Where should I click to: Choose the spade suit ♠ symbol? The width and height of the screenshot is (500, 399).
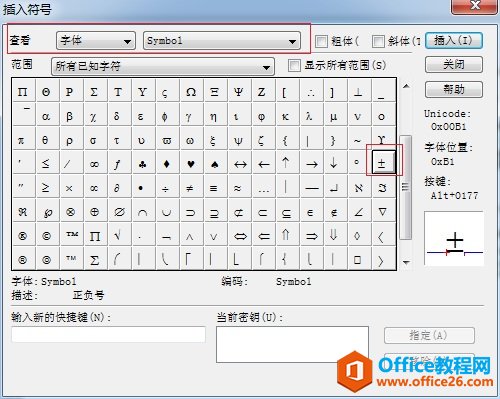[x=215, y=162]
